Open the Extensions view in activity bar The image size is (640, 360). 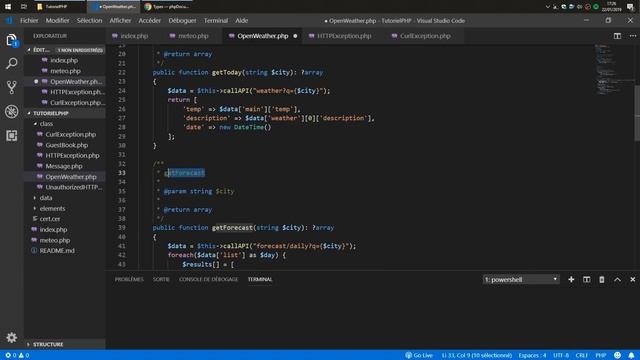tap(11, 136)
